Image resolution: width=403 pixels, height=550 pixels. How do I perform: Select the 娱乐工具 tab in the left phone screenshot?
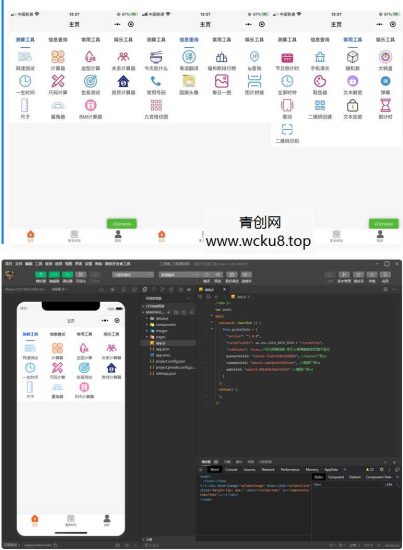point(123,40)
